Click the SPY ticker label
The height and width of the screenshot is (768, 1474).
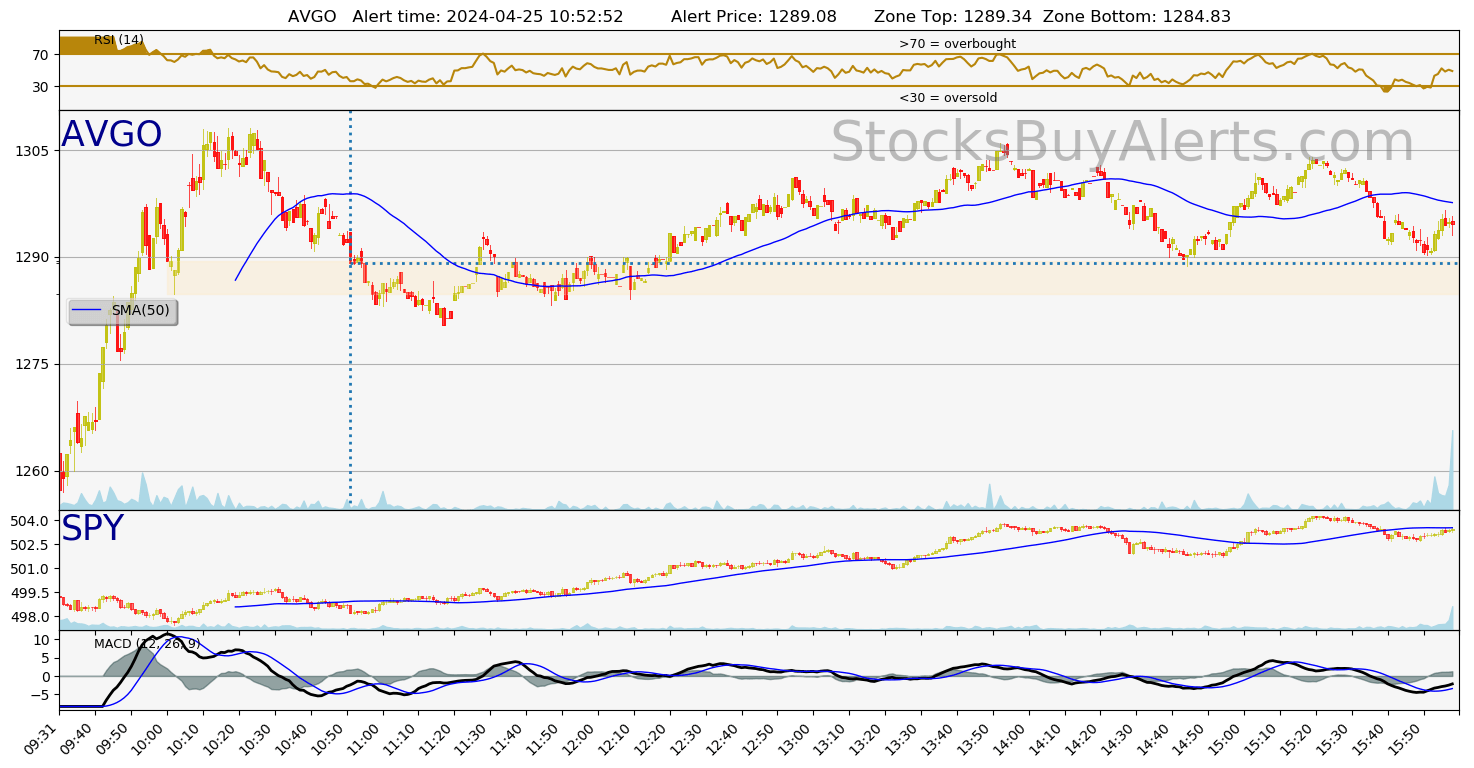[x=92, y=529]
